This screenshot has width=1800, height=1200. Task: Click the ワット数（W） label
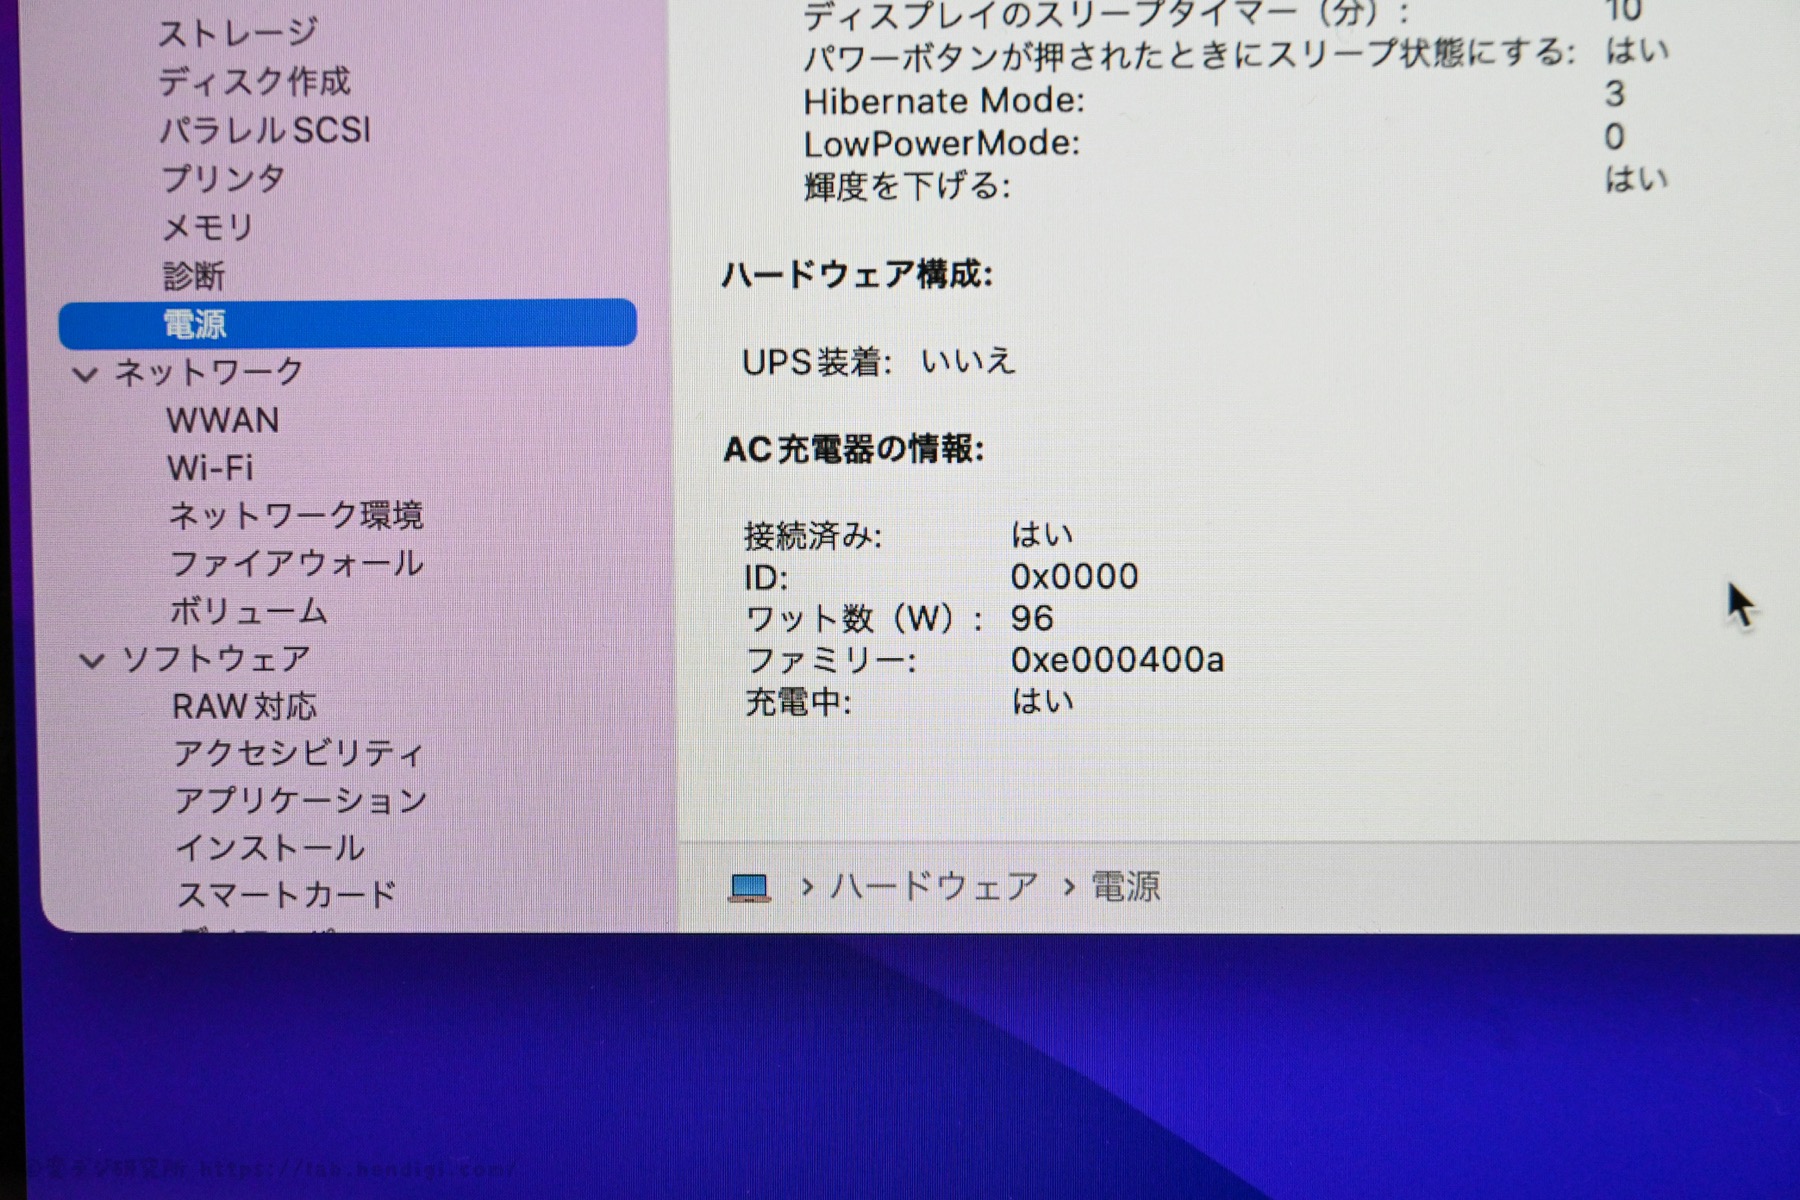pos(865,619)
